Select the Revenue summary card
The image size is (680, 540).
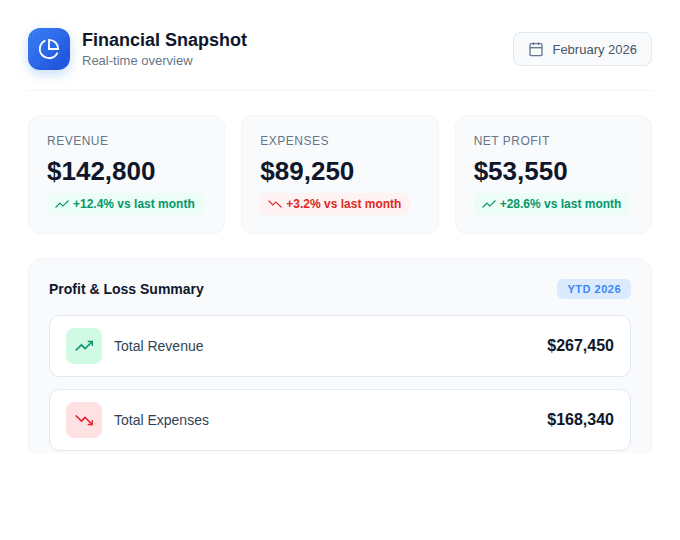coord(126,174)
